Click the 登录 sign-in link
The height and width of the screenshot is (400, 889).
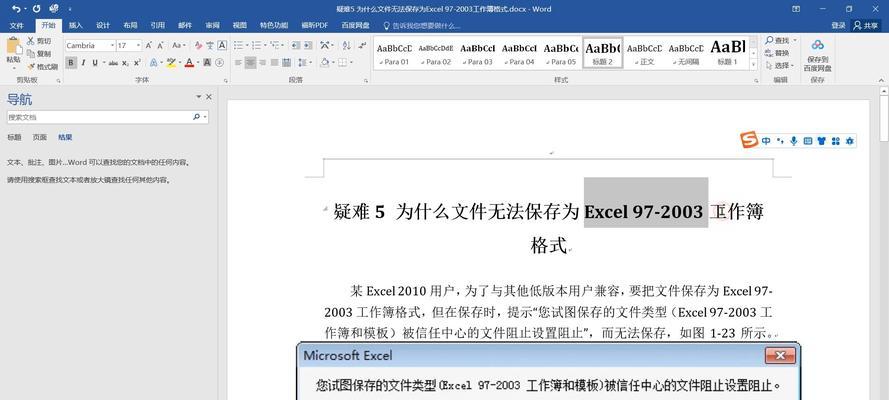click(839, 25)
